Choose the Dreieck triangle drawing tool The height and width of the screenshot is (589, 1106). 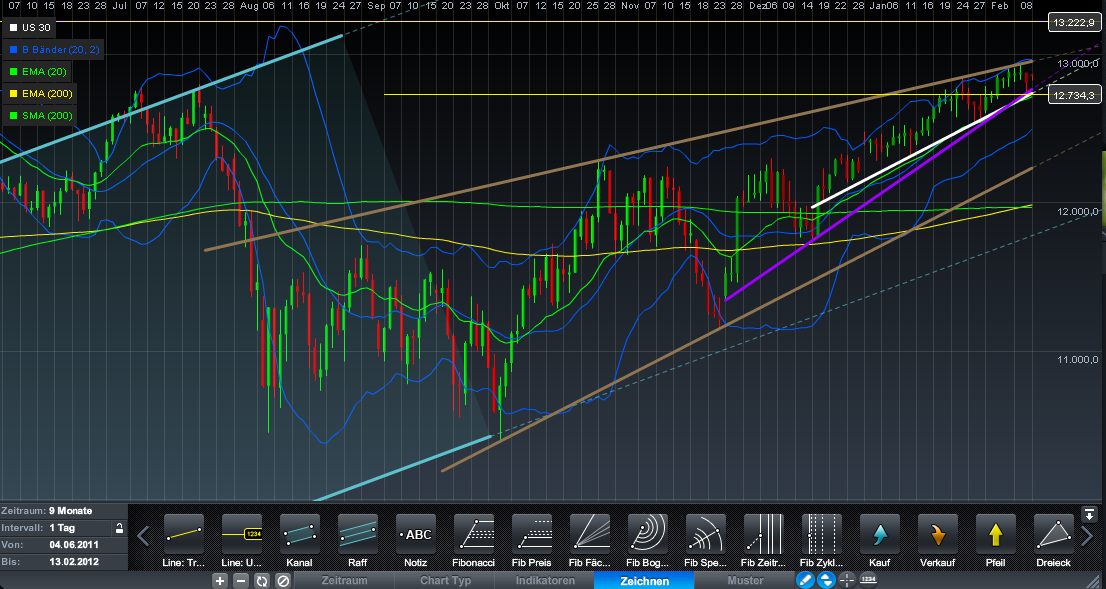[1054, 534]
